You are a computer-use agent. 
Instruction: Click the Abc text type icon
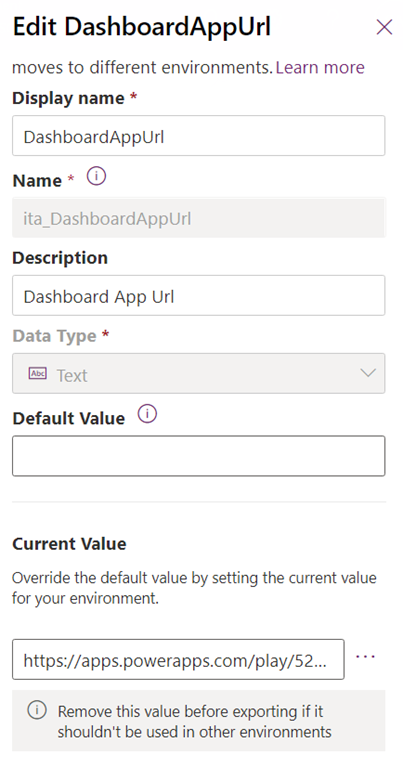pos(38,374)
